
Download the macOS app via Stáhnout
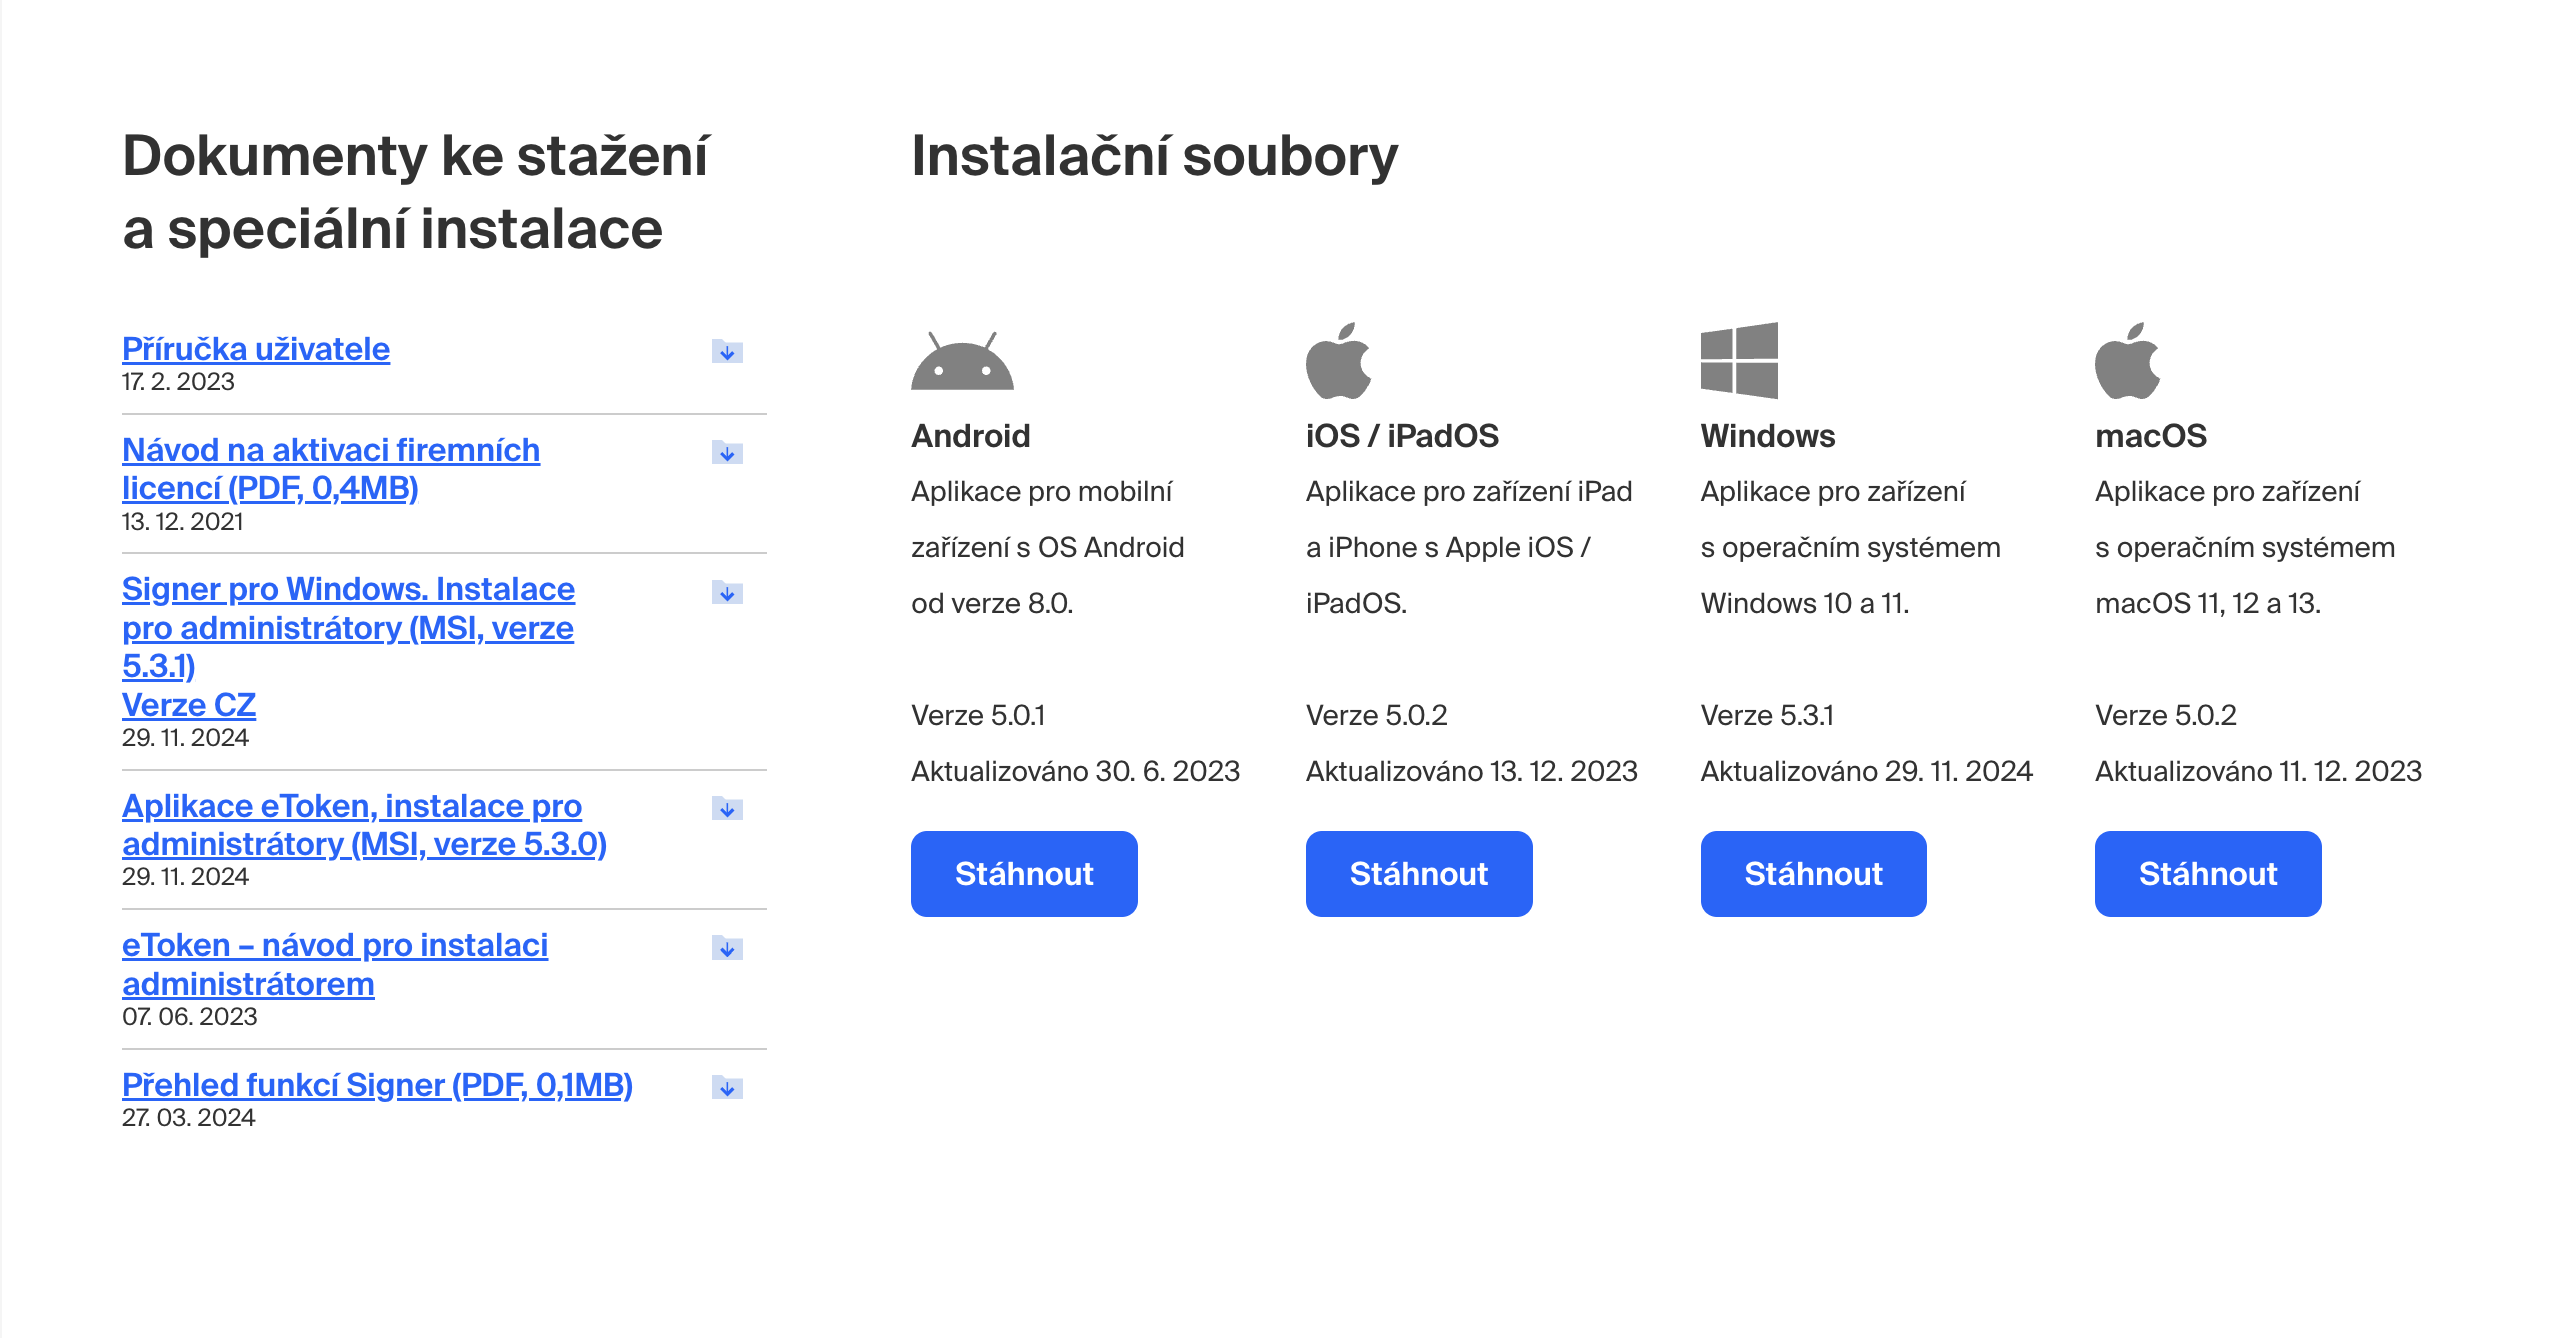tap(2207, 873)
